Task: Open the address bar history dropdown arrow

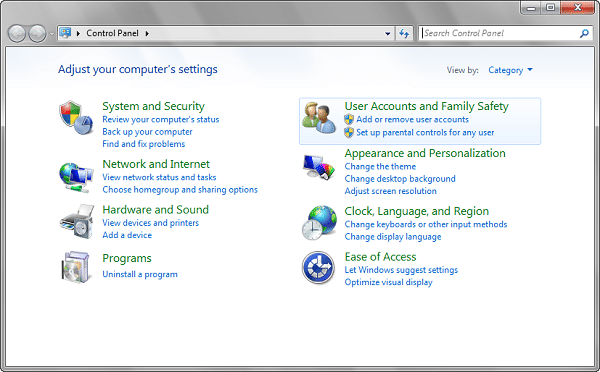Action: tap(388, 33)
